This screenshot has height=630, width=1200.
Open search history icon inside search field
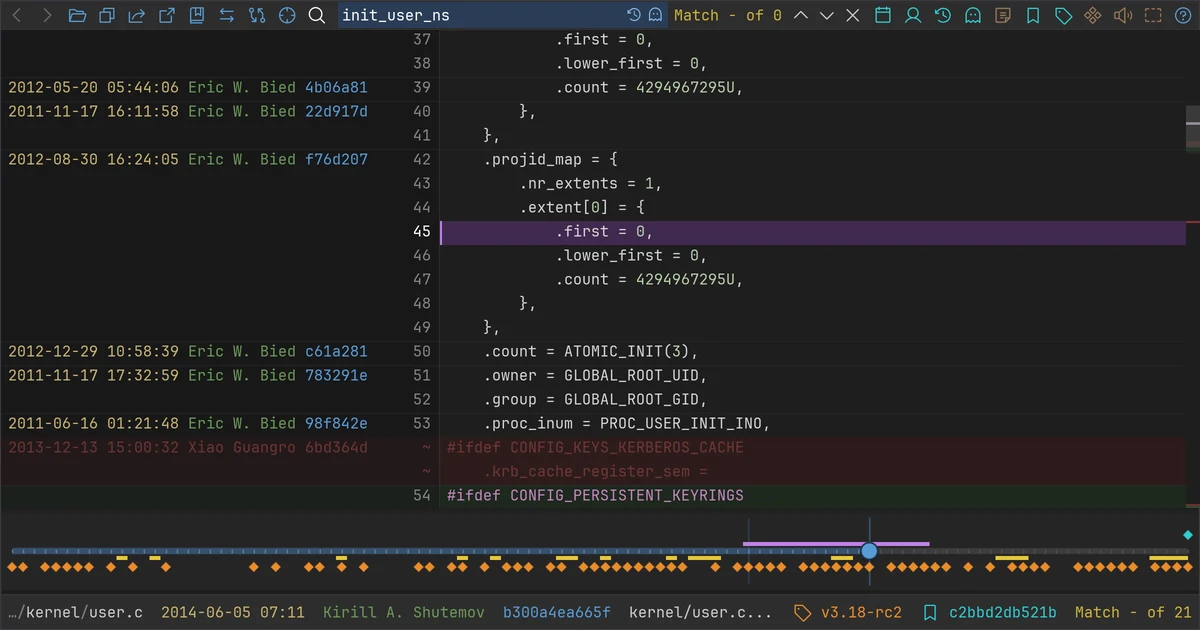point(634,15)
